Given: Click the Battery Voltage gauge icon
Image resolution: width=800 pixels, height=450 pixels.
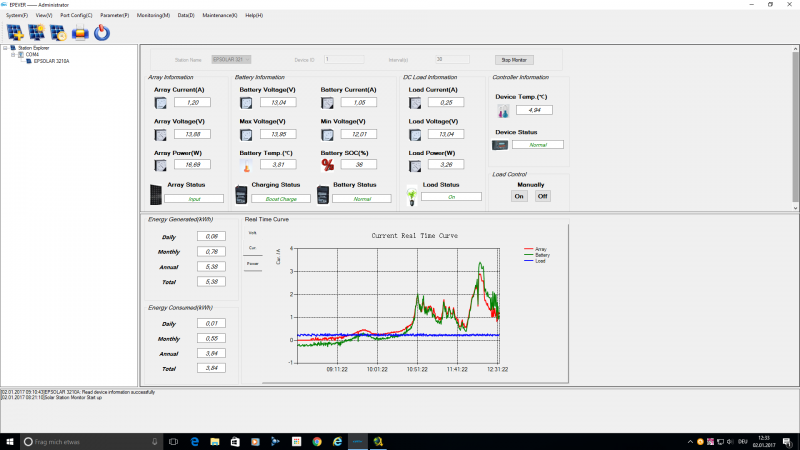Looking at the screenshot, I should [x=246, y=103].
